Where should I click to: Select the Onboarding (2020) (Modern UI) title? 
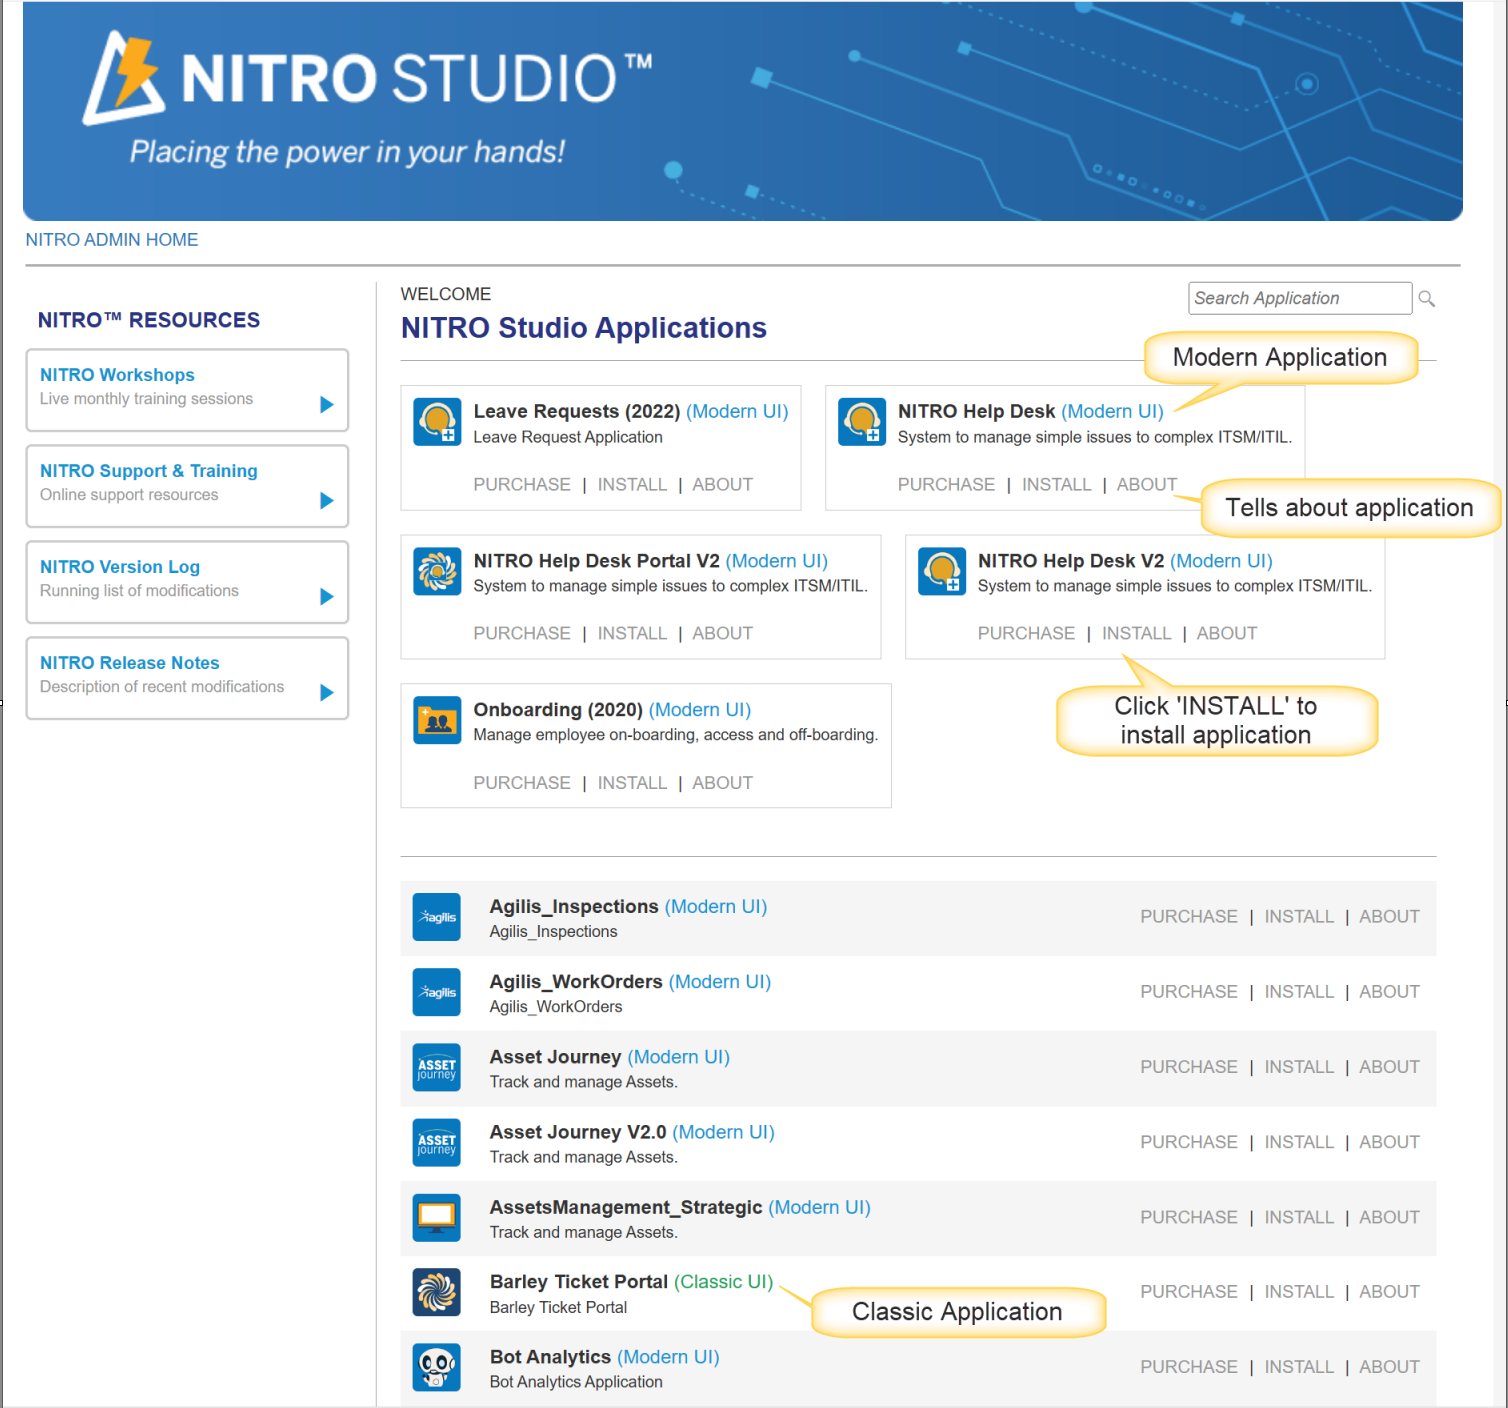pyautogui.click(x=612, y=710)
